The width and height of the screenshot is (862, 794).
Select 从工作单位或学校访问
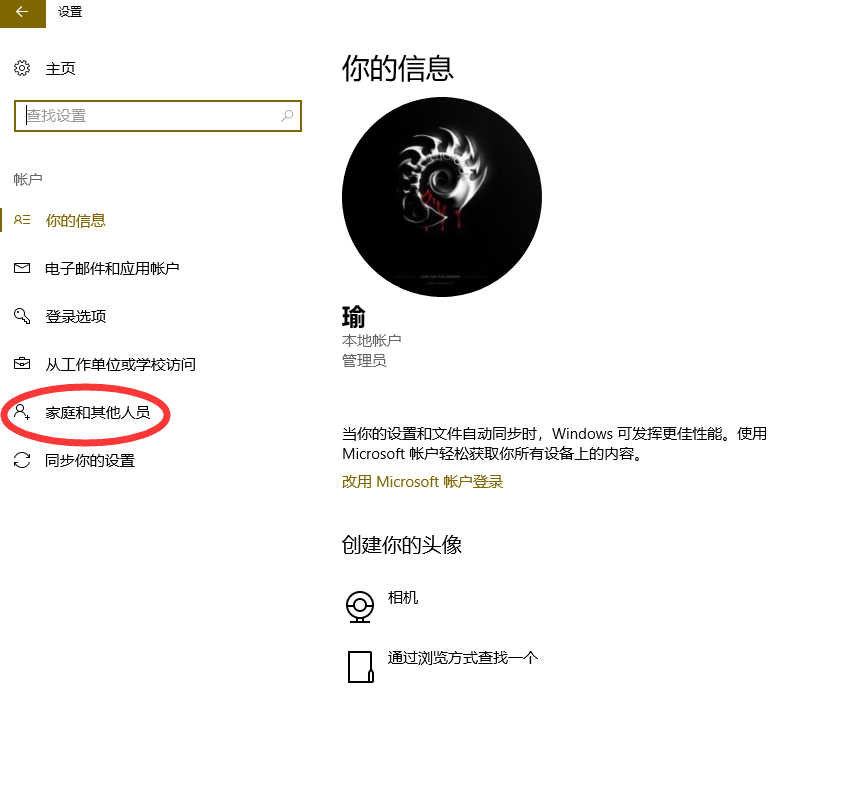tap(120, 364)
